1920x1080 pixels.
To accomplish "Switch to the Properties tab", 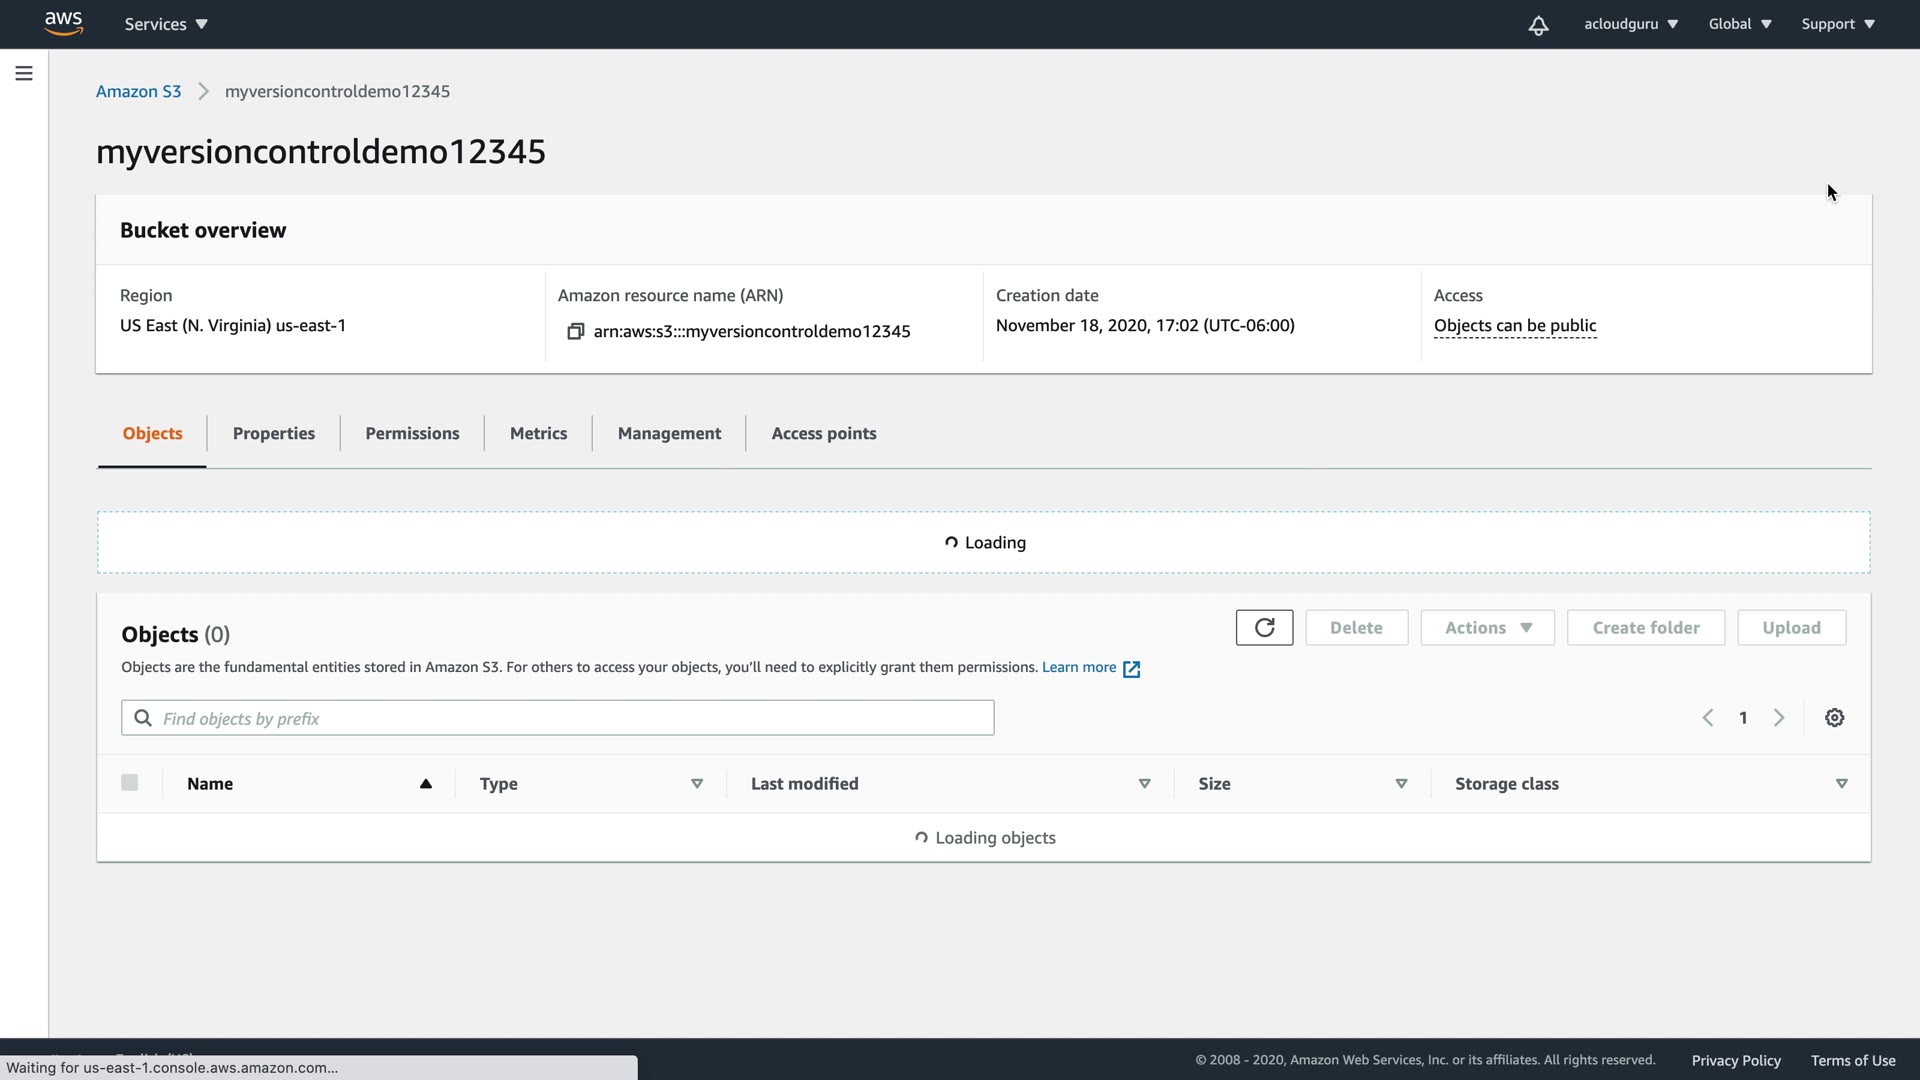I will [273, 433].
